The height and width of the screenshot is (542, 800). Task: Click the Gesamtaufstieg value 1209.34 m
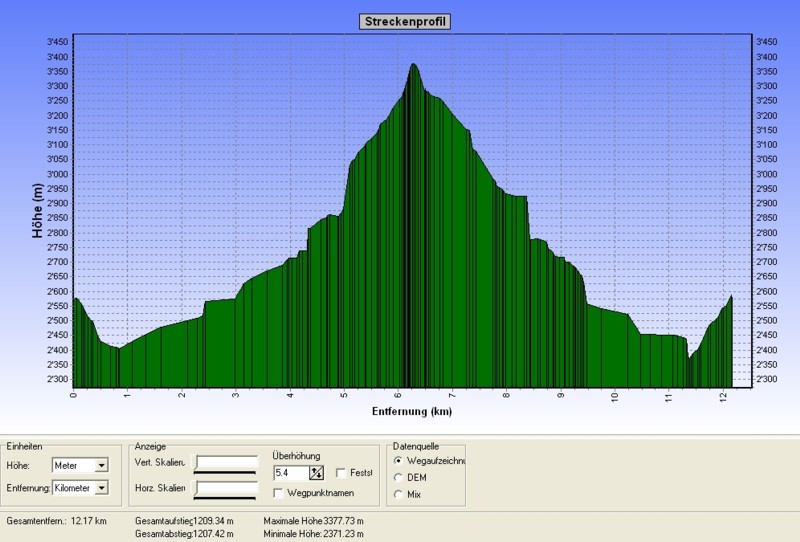click(212, 521)
